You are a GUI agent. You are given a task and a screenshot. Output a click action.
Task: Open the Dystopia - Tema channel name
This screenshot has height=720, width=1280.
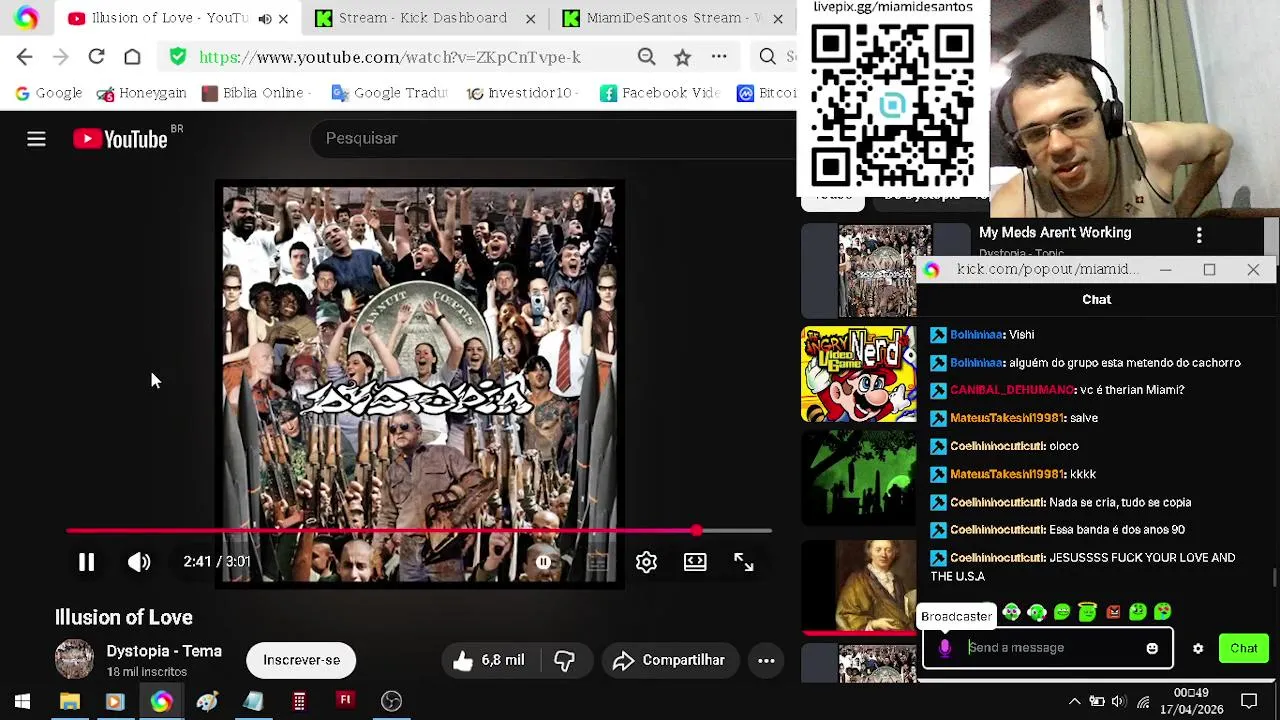(164, 651)
